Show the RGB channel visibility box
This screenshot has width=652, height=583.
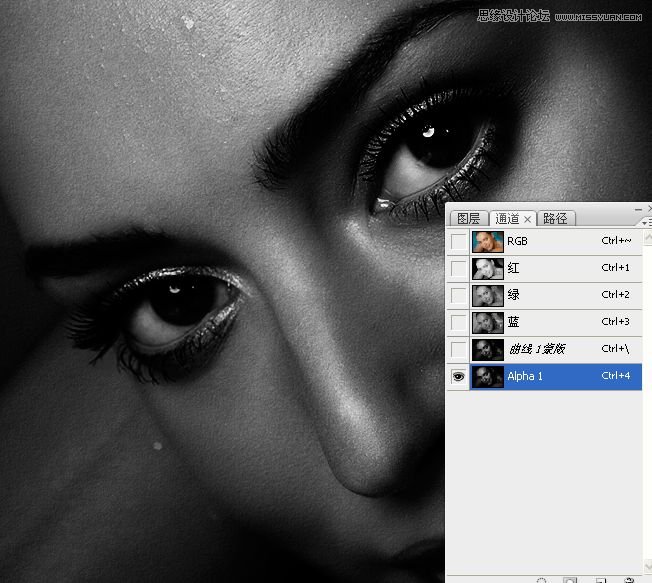pyautogui.click(x=458, y=241)
